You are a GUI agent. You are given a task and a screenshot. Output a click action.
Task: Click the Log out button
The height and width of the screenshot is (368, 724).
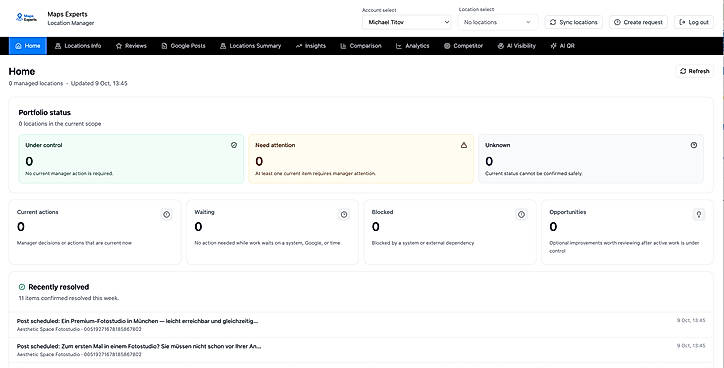694,22
